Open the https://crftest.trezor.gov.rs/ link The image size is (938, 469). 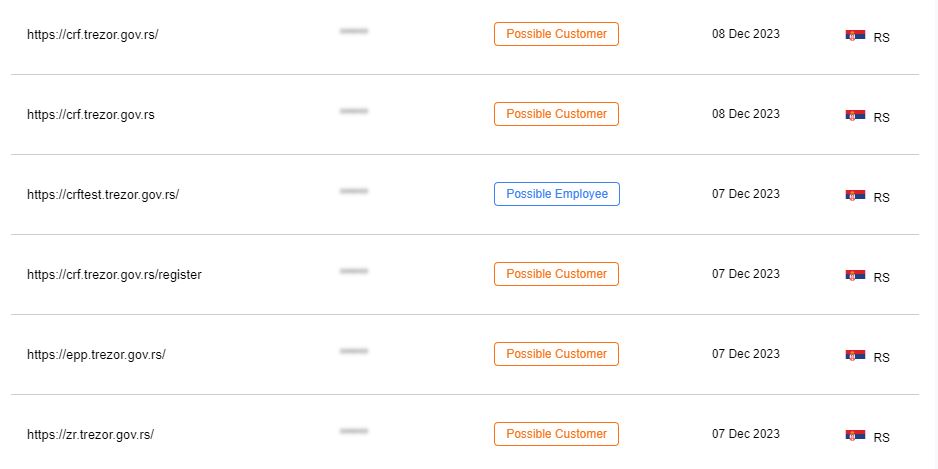click(103, 194)
